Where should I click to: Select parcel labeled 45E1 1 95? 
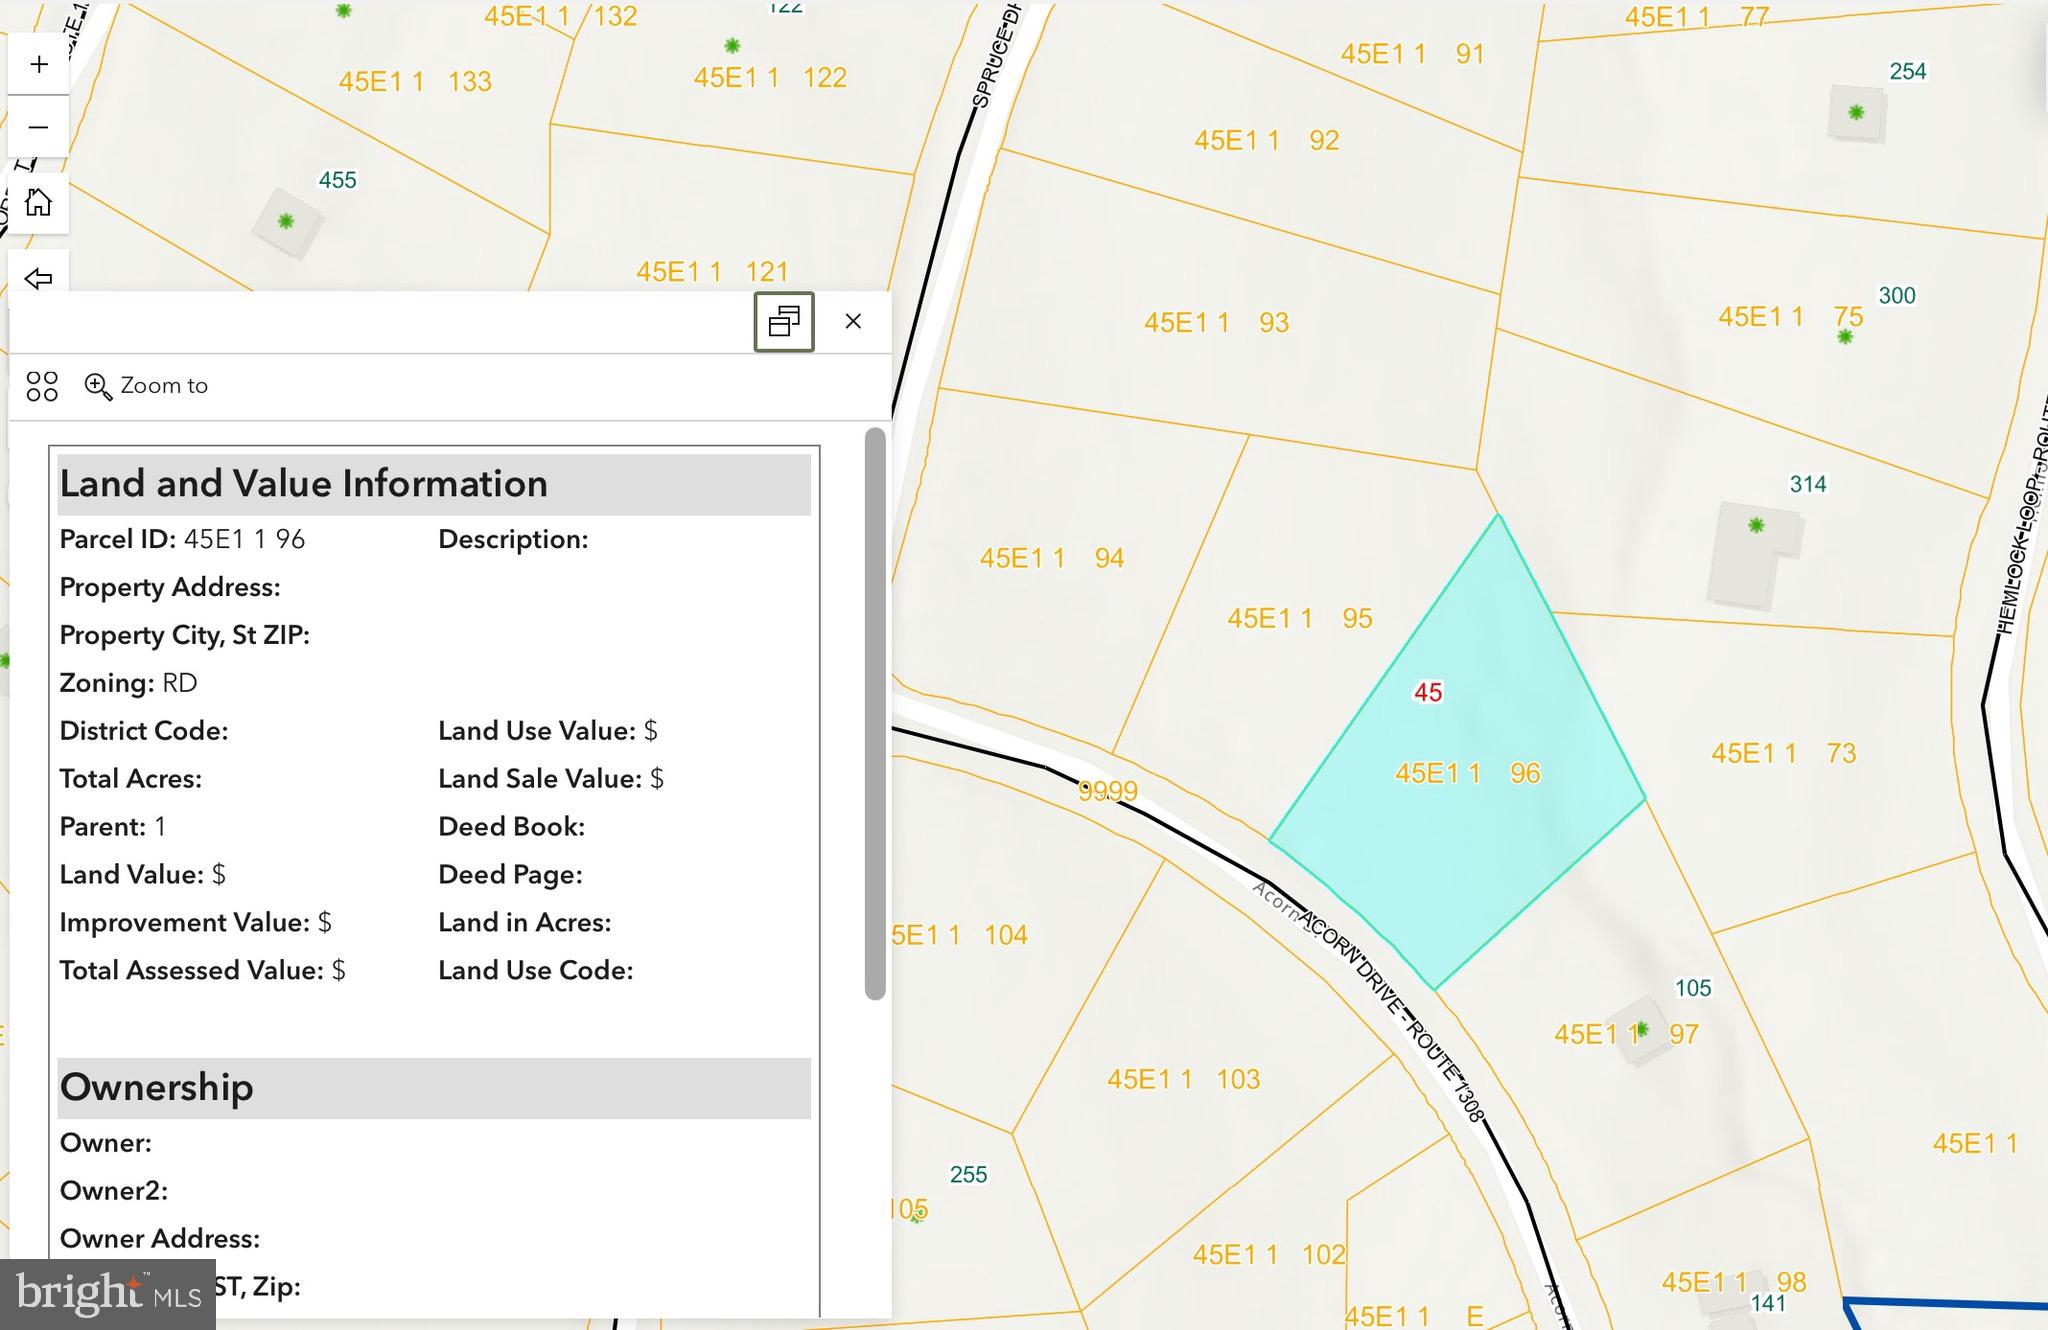tap(1299, 618)
